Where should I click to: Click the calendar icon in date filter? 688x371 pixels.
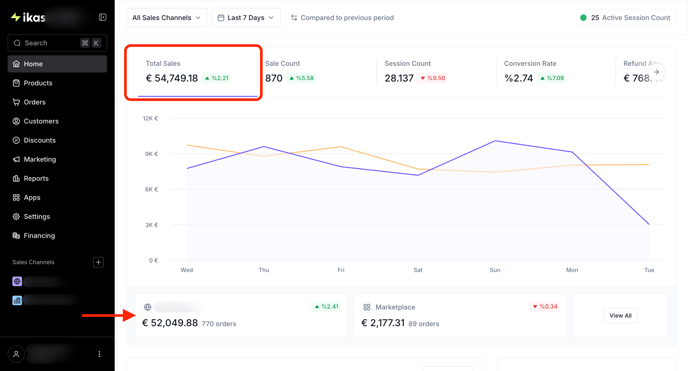click(x=221, y=18)
